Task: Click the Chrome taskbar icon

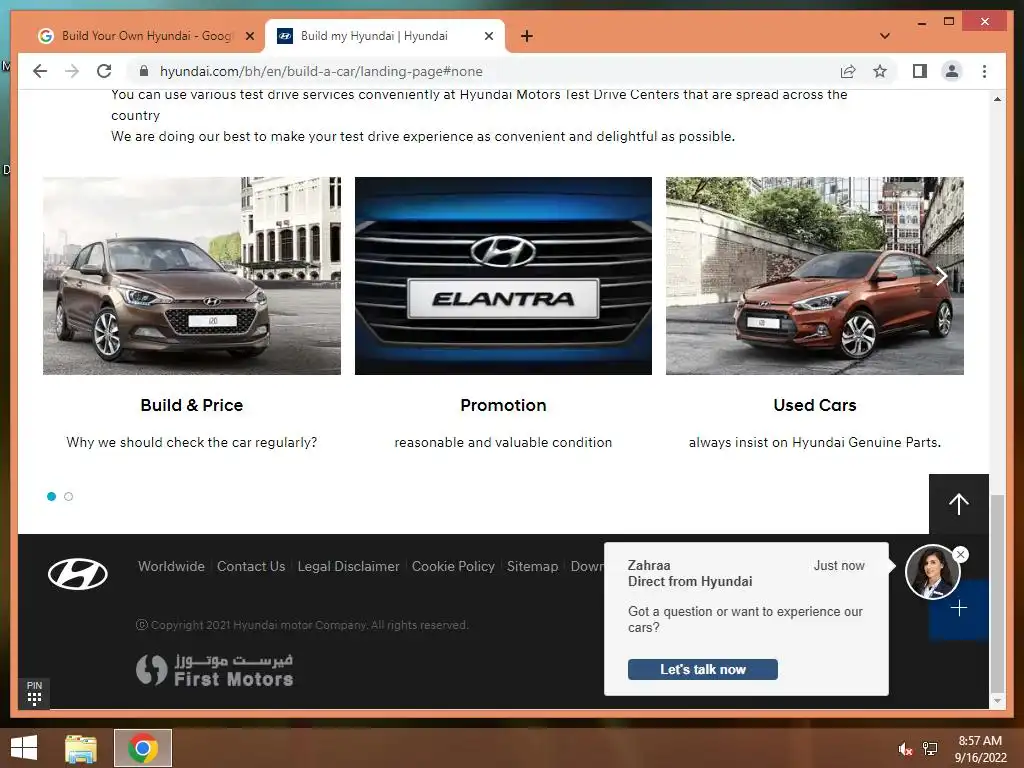Action: point(143,748)
